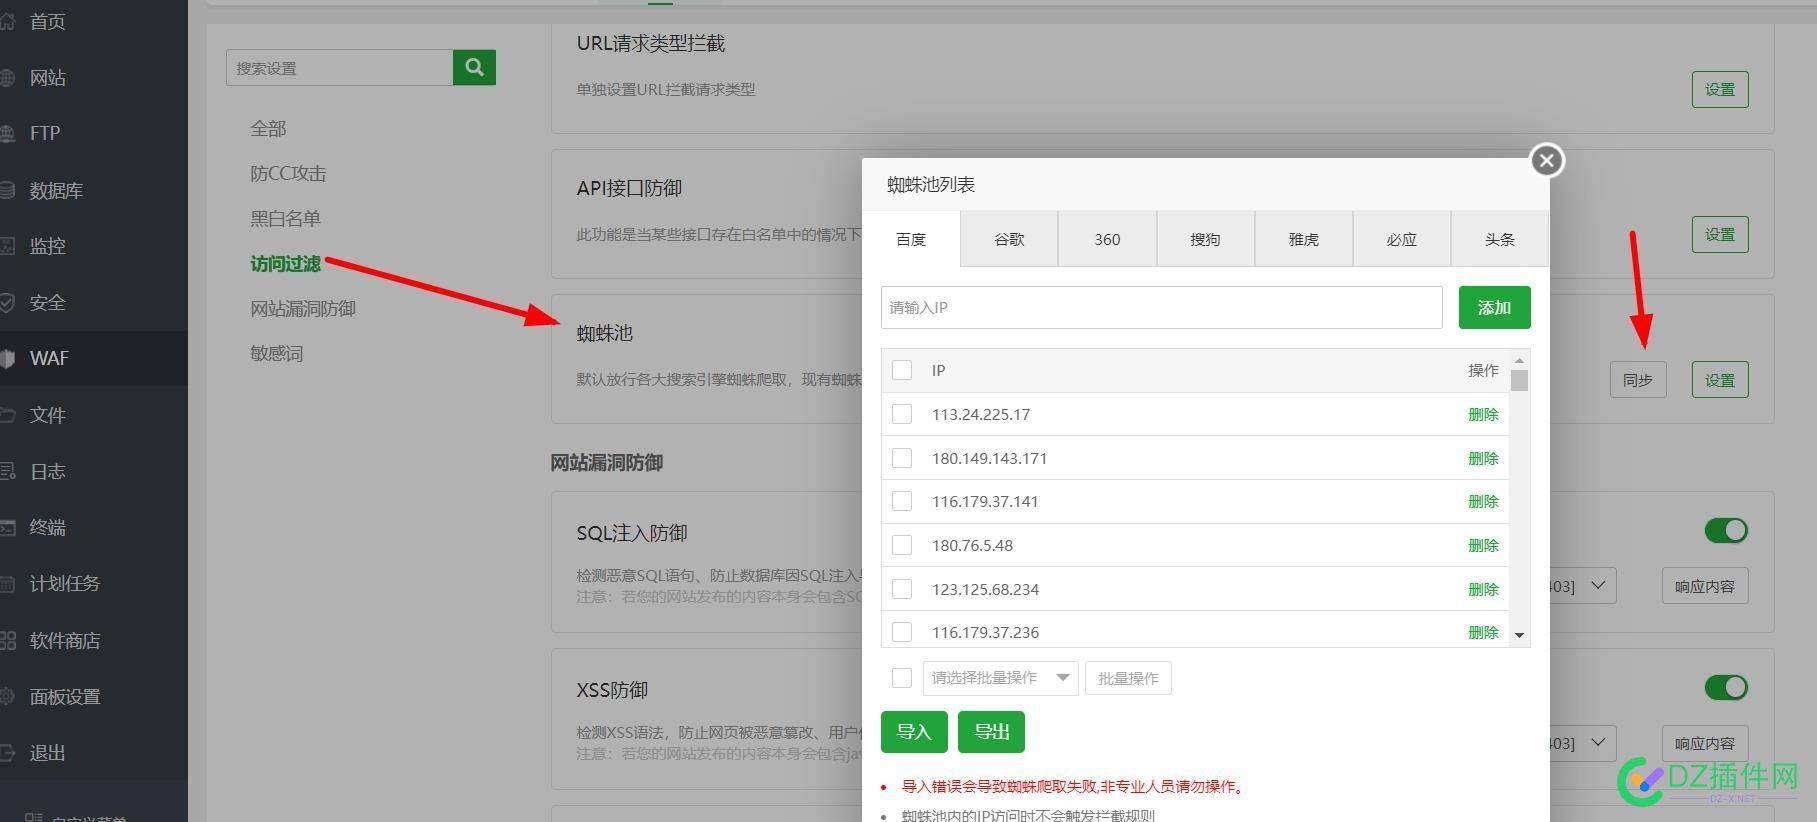The height and width of the screenshot is (822, 1817).
Task: Switch to the 搜狗 tab
Action: pyautogui.click(x=1205, y=239)
